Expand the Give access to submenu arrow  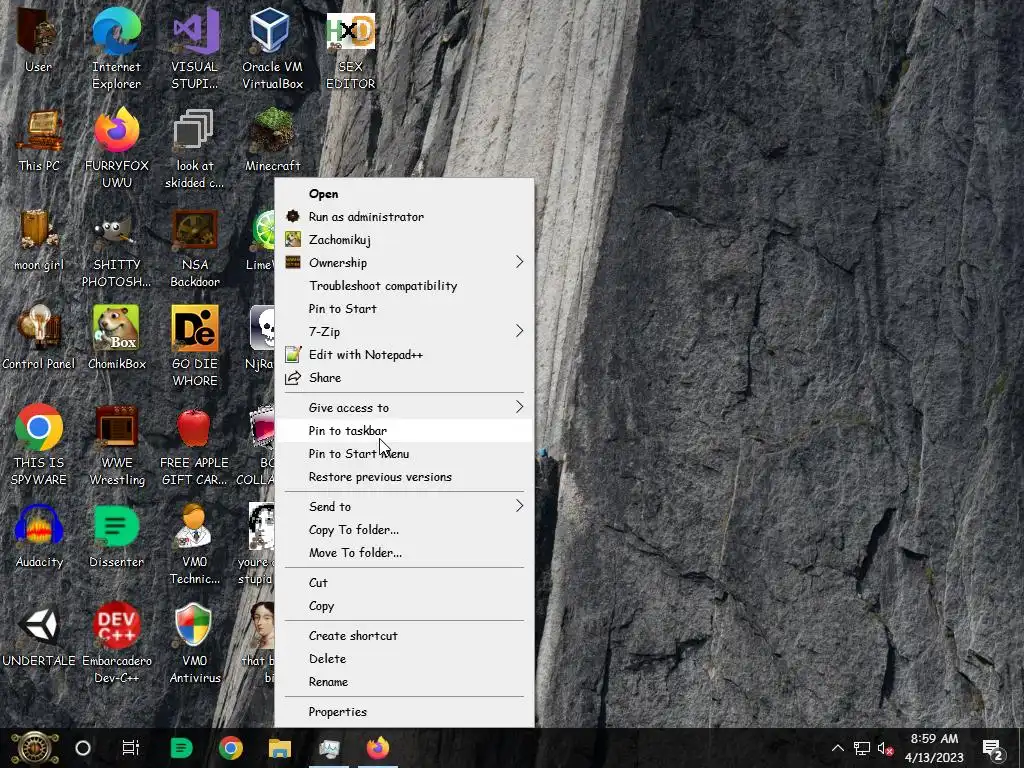point(519,407)
